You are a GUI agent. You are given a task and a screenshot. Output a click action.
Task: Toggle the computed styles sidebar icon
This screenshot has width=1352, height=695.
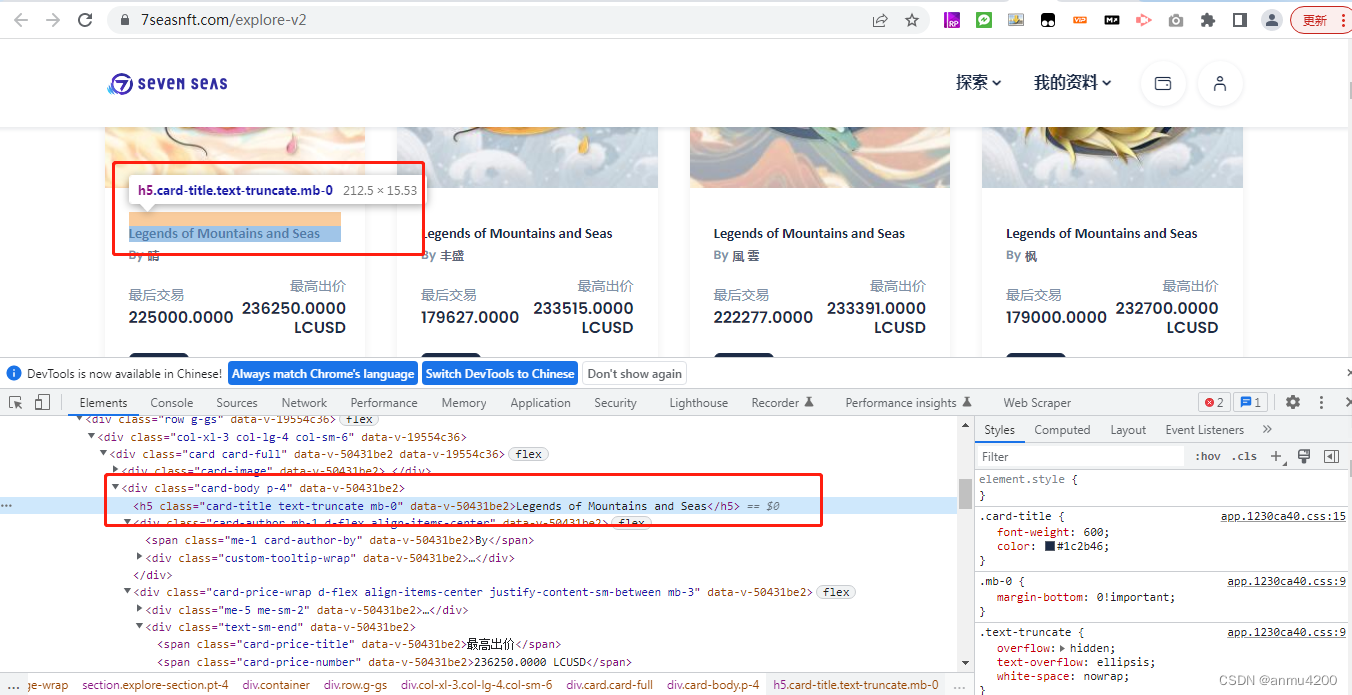1331,456
